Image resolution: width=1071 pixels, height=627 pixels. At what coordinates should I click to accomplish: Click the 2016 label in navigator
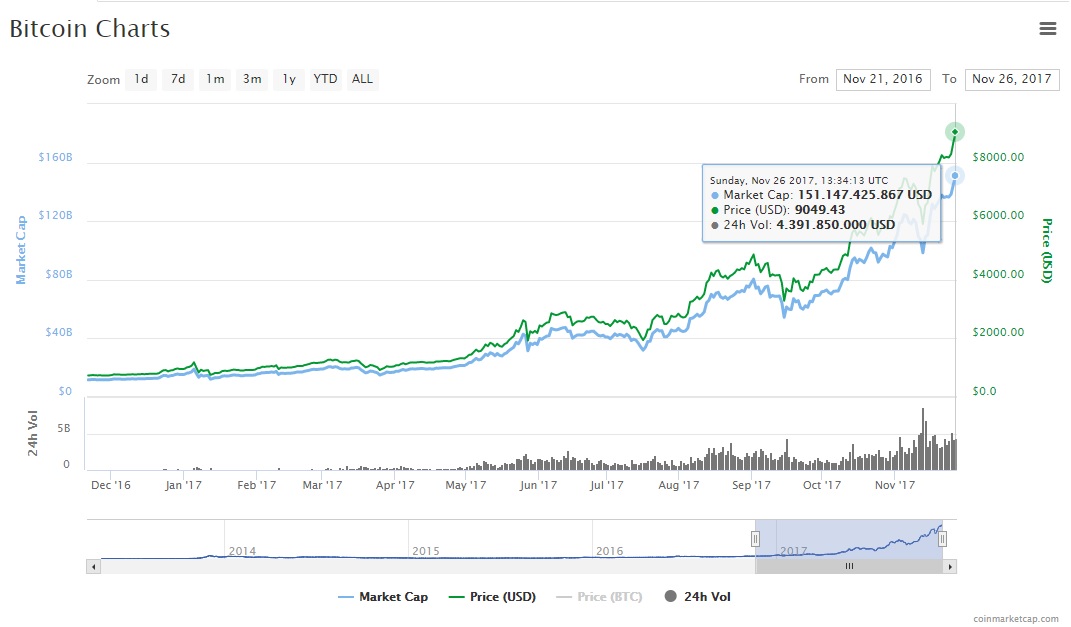609,551
